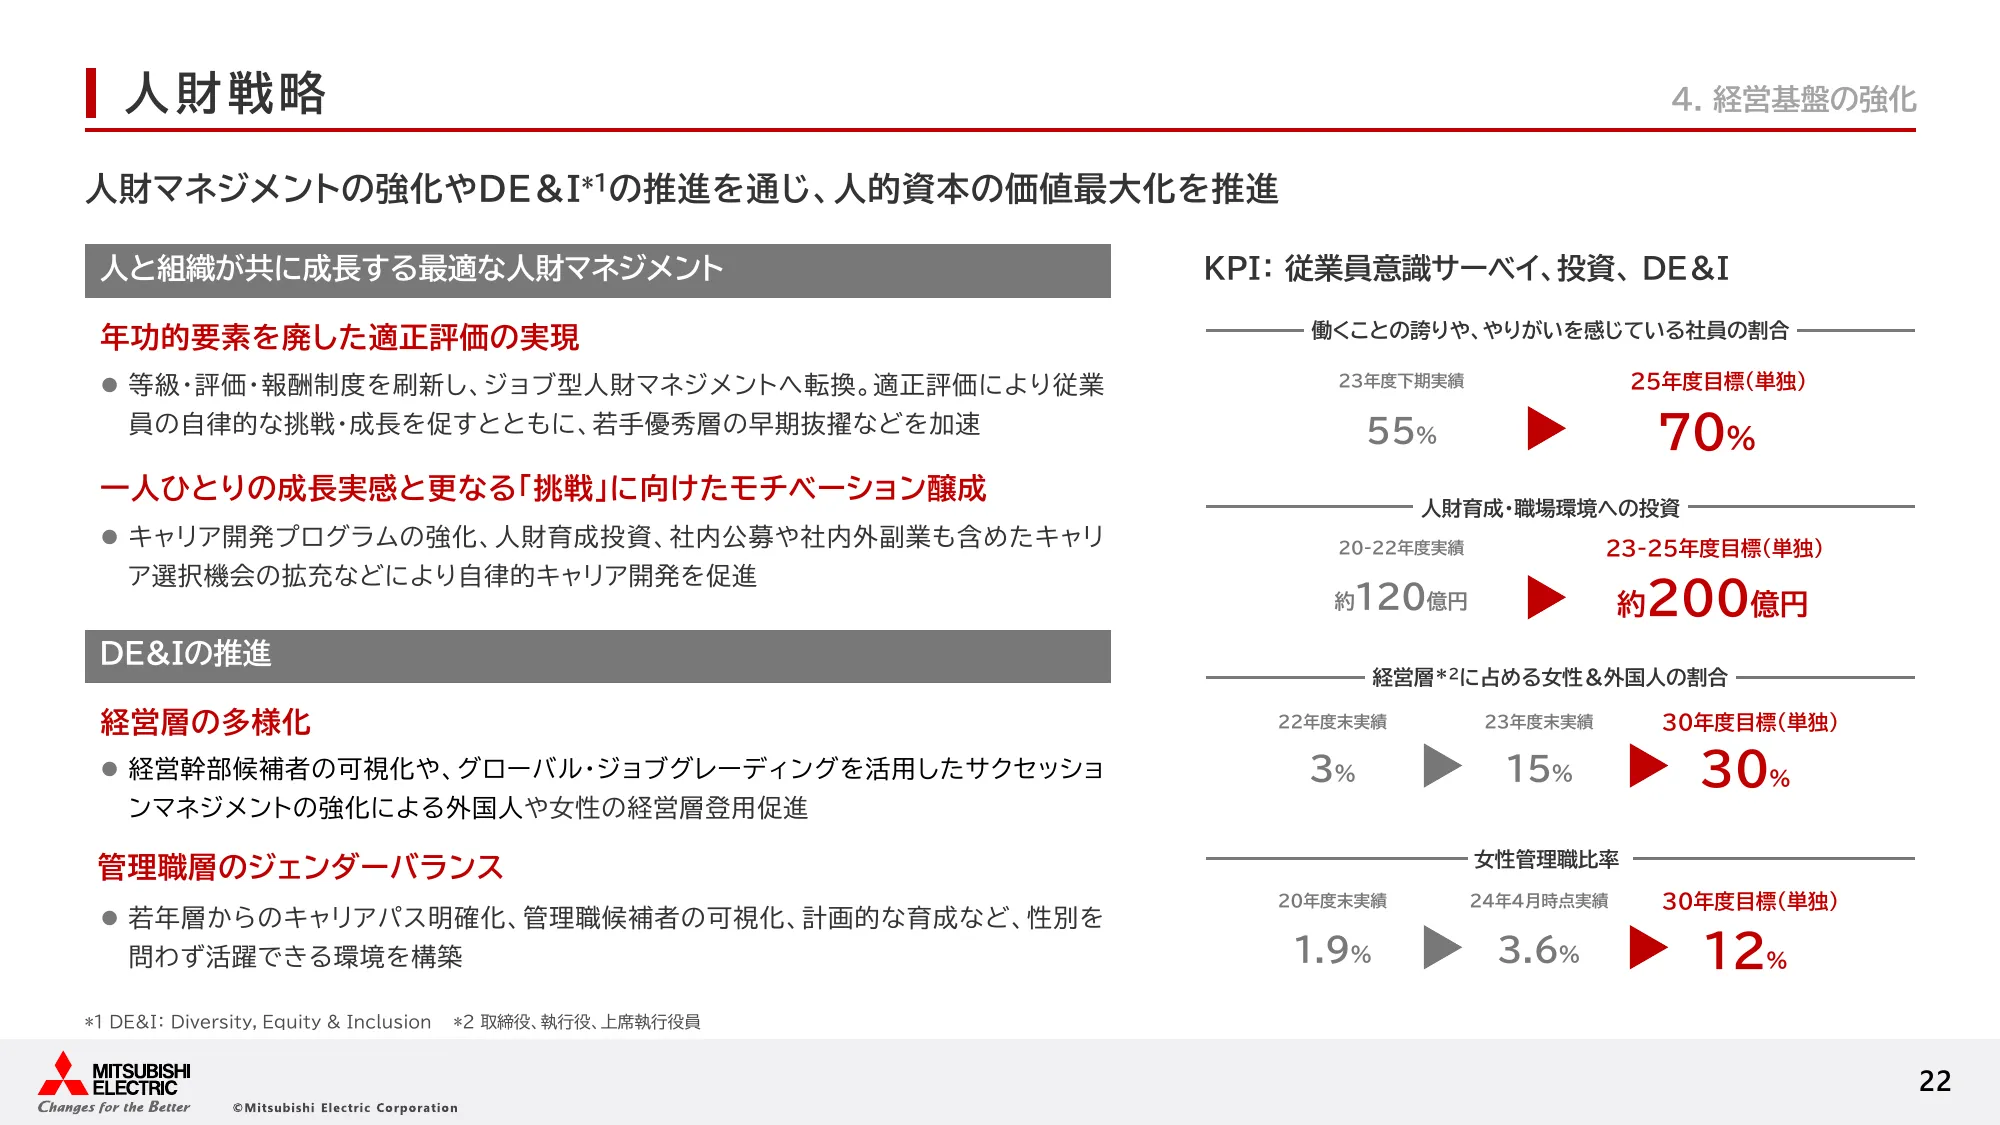The image size is (2000, 1125).
Task: Click the red 12% value
Action: point(1745,951)
